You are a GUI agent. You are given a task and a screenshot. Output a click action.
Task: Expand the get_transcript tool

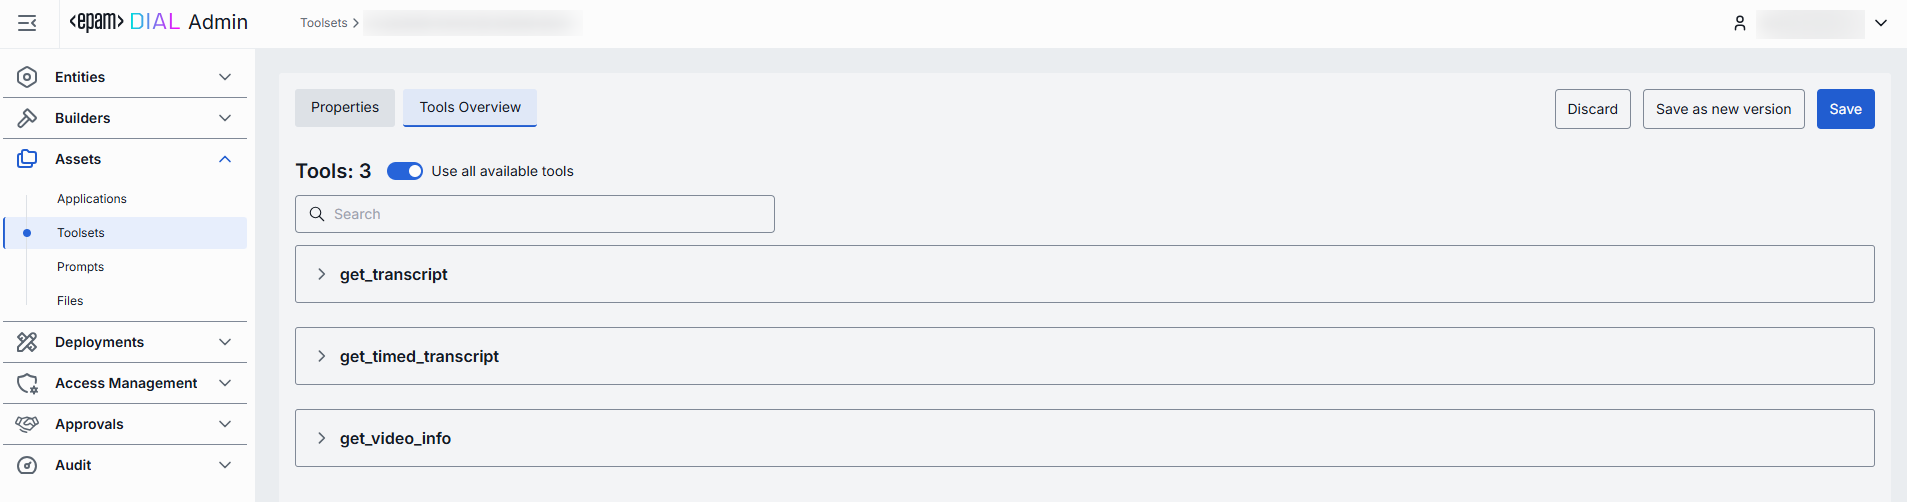point(321,274)
